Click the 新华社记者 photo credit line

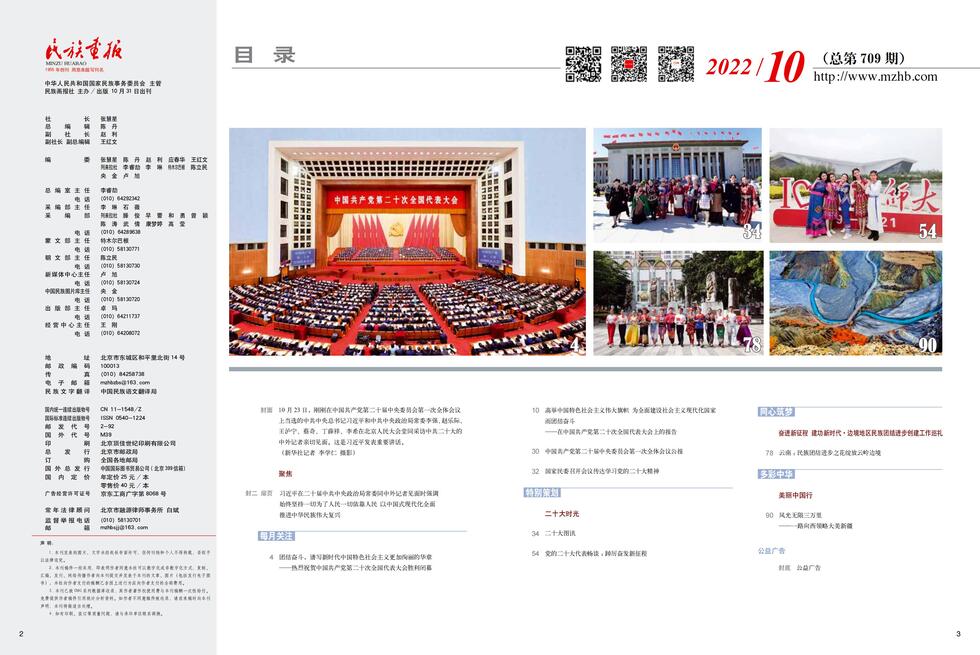coord(319,452)
